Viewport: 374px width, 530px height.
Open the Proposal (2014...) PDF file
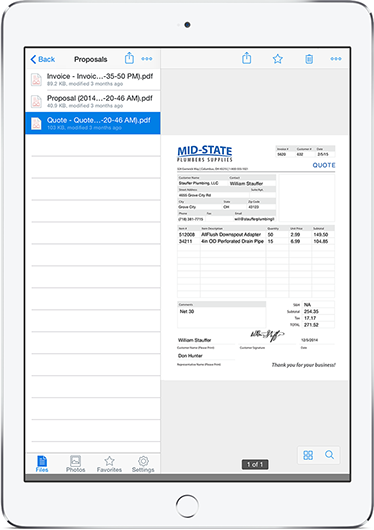click(93, 101)
